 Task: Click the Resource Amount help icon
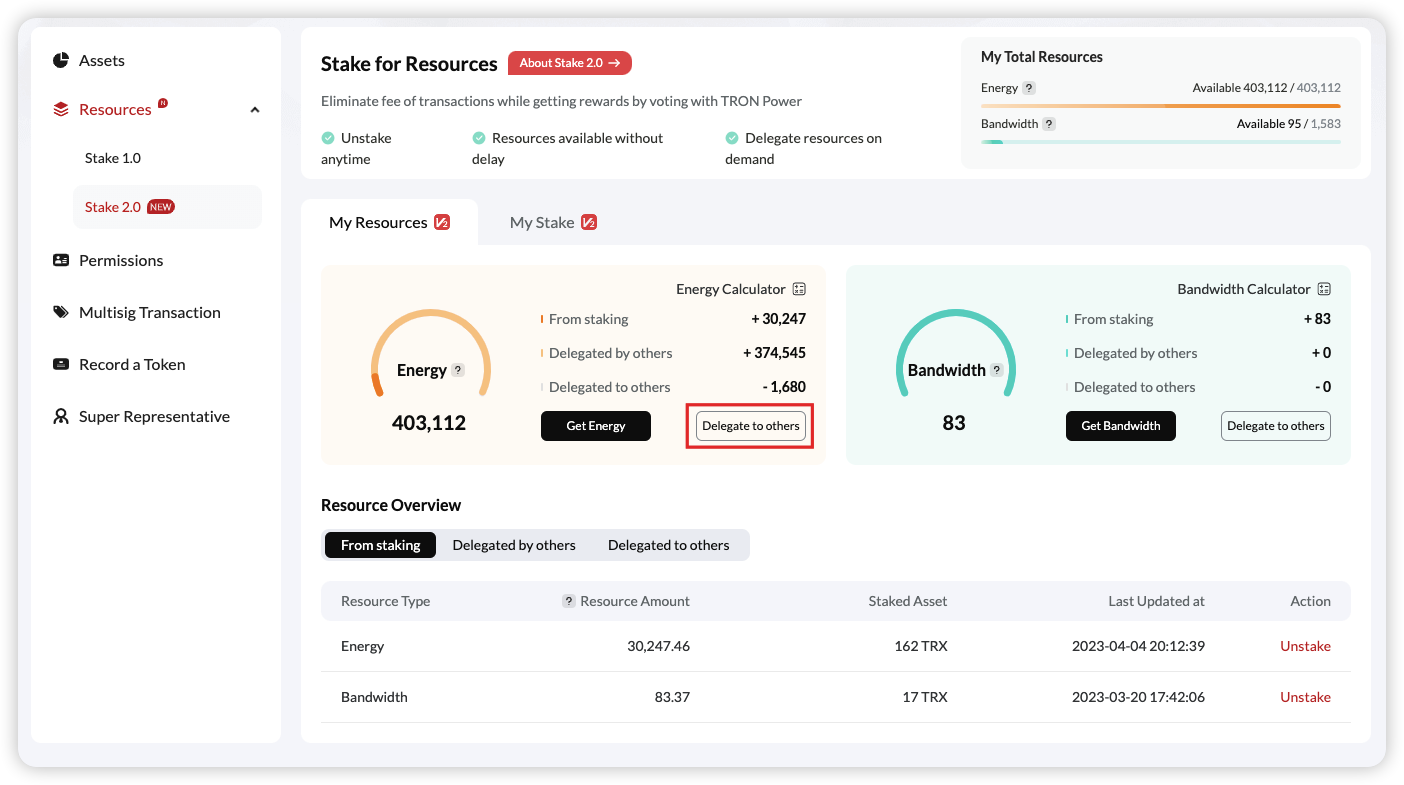pyautogui.click(x=569, y=601)
